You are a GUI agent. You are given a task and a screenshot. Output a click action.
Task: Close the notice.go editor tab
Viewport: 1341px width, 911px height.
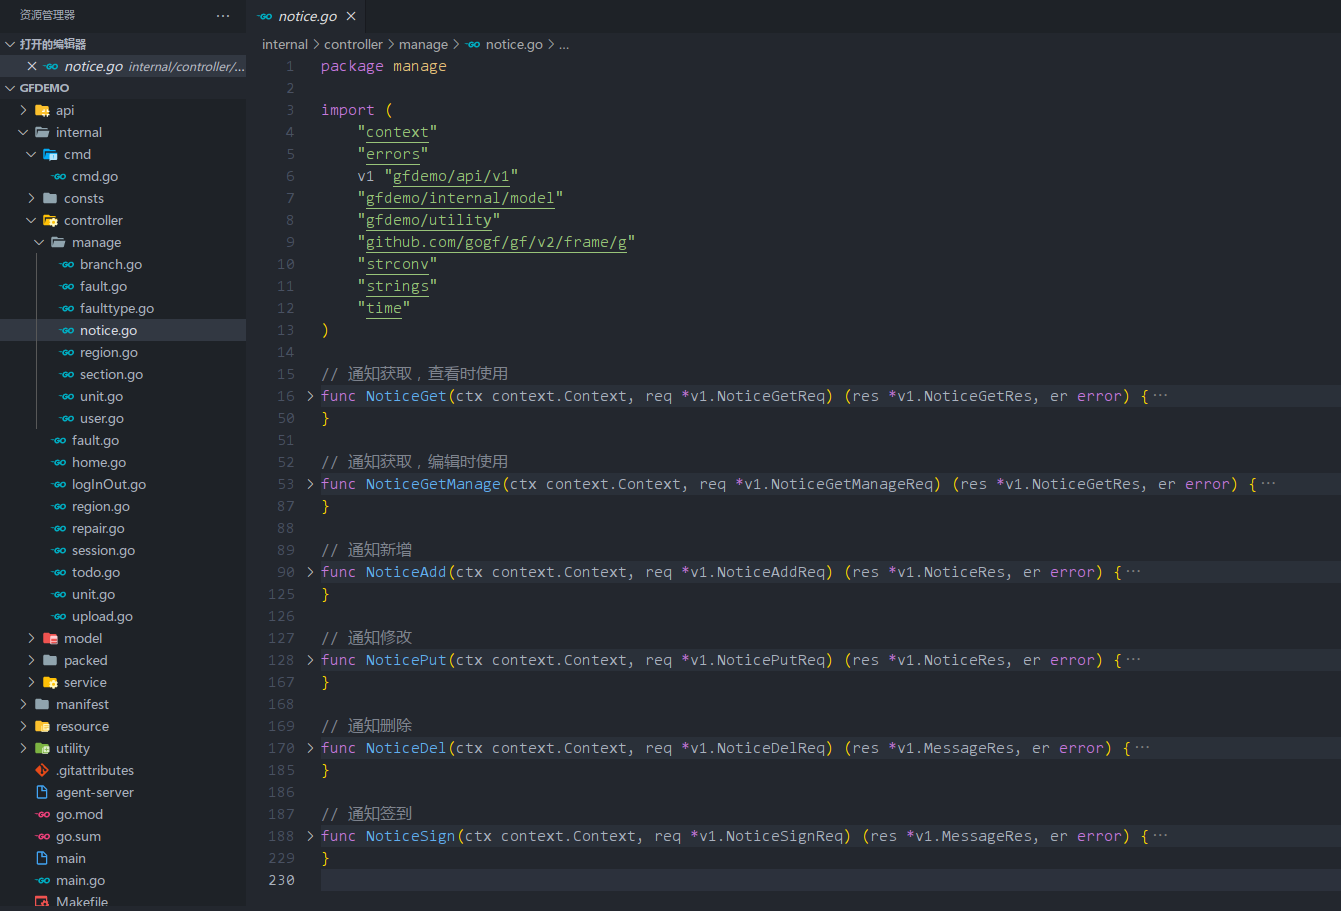(x=351, y=16)
